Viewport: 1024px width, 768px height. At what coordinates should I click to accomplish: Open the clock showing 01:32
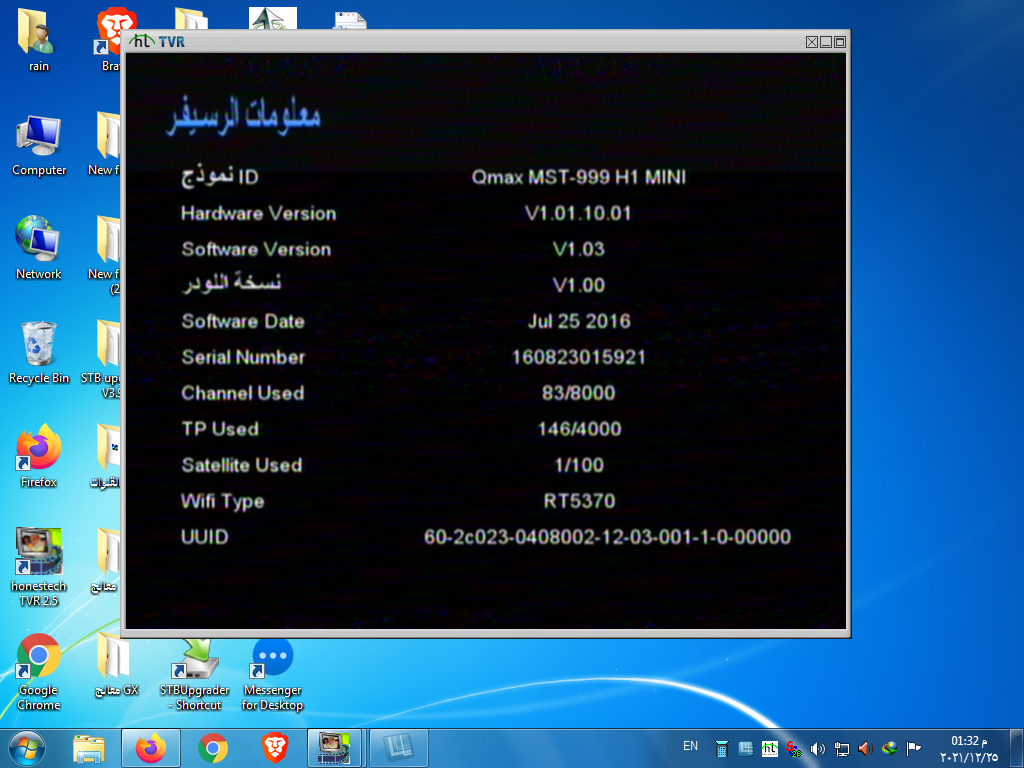pos(969,748)
